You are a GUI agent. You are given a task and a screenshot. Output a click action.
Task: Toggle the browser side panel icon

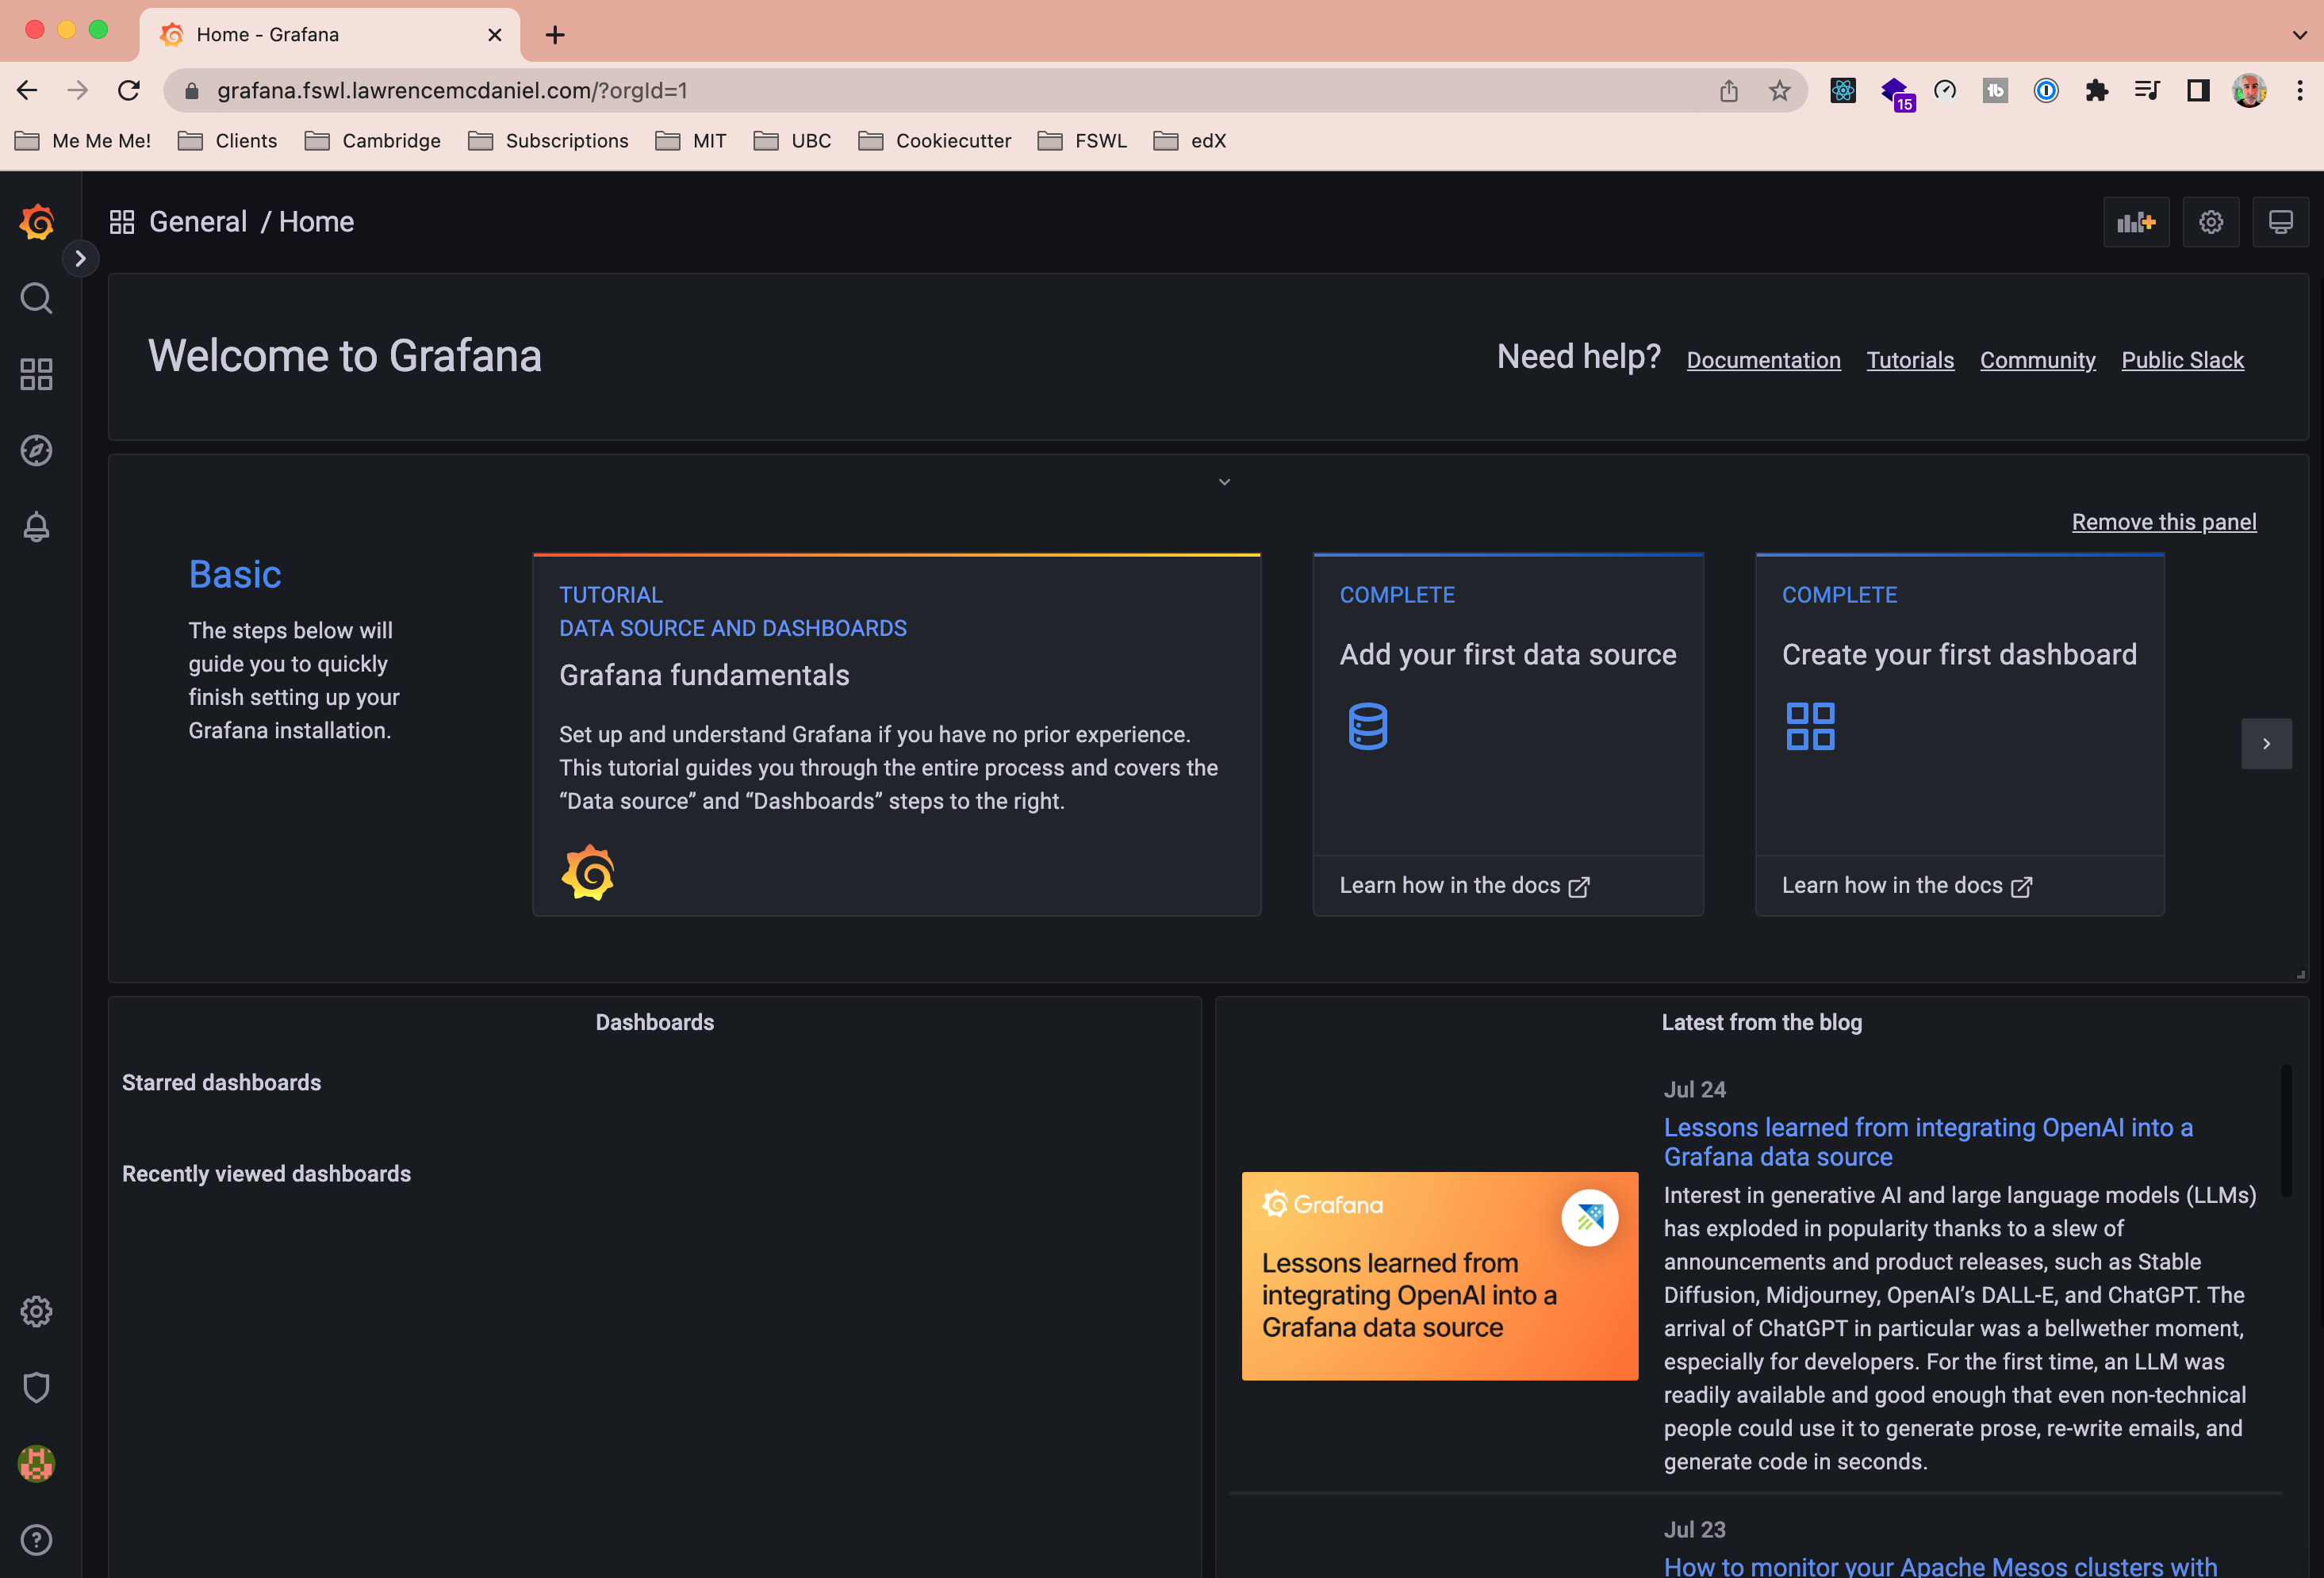click(x=2198, y=91)
